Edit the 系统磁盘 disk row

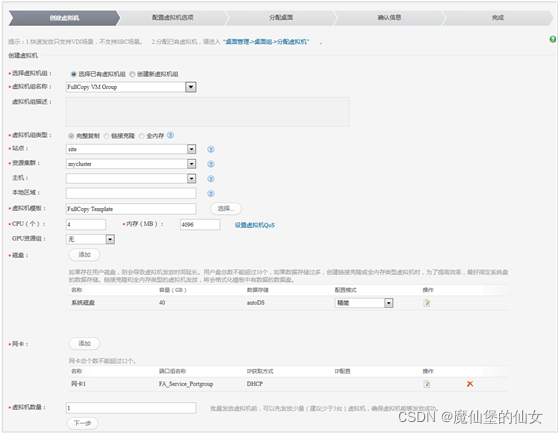tap(427, 303)
